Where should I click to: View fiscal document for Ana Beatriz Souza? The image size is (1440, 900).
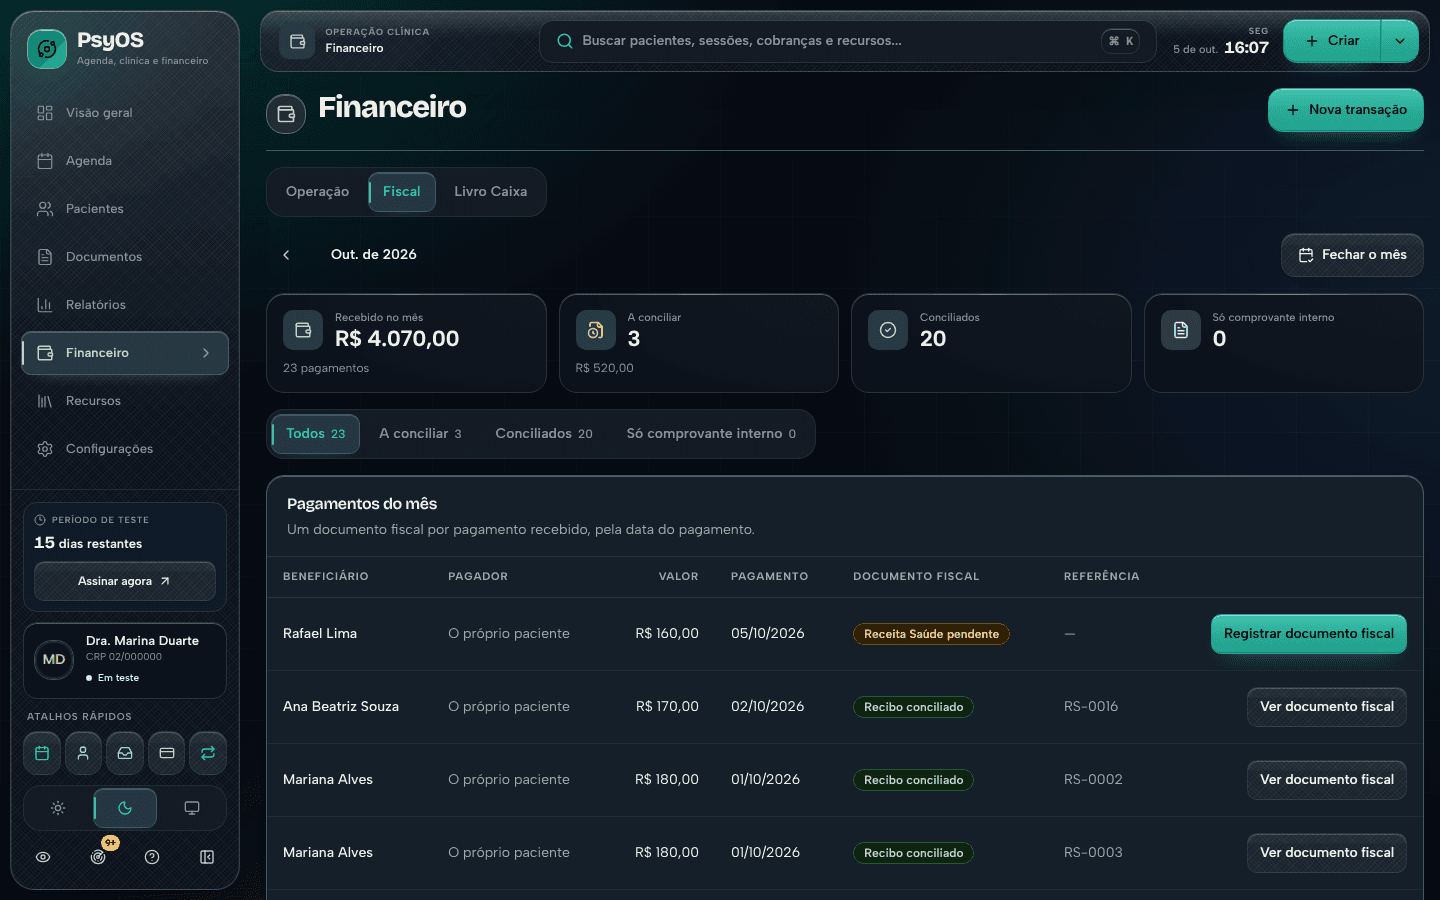[x=1327, y=707]
